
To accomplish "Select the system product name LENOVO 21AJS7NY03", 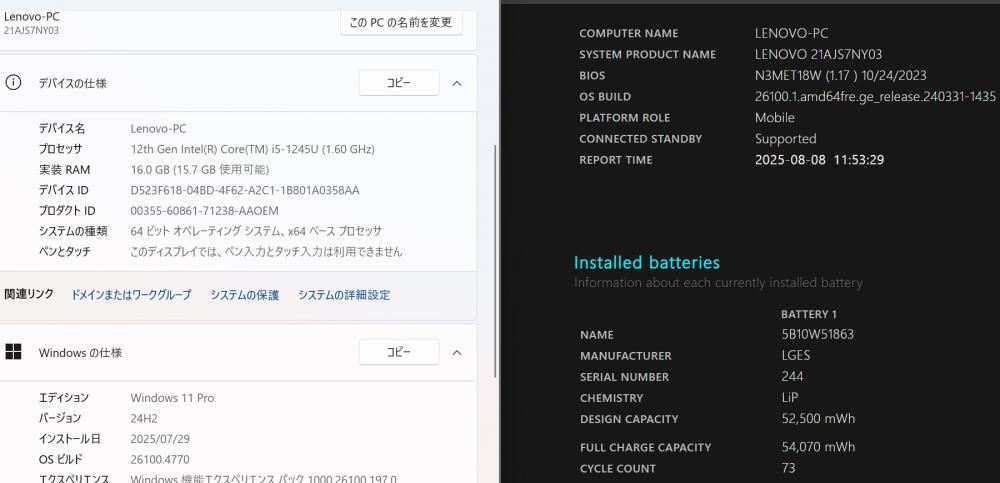I will tap(819, 54).
